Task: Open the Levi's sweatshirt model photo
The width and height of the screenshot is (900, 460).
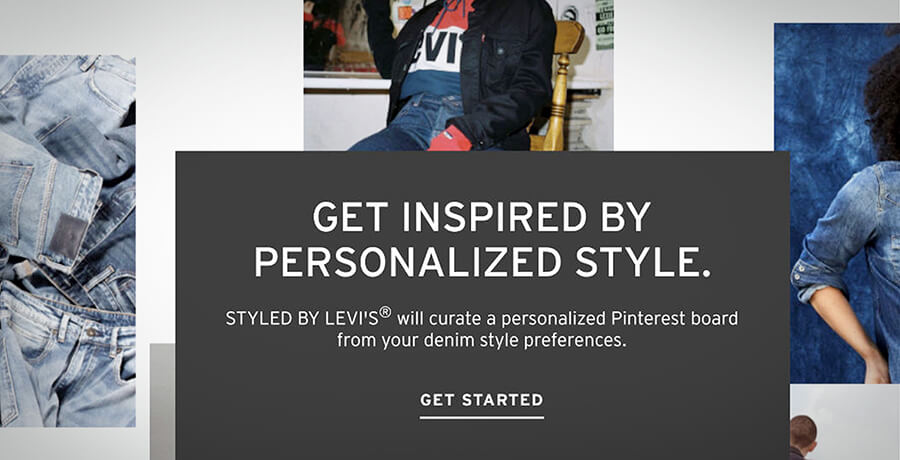Action: point(458,75)
